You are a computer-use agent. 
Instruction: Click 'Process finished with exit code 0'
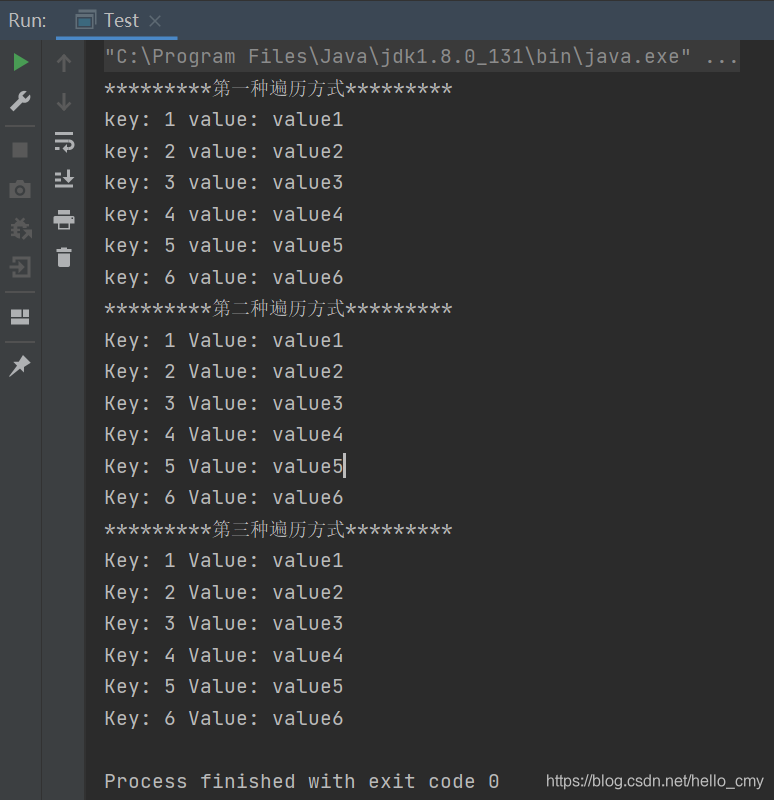(302, 781)
